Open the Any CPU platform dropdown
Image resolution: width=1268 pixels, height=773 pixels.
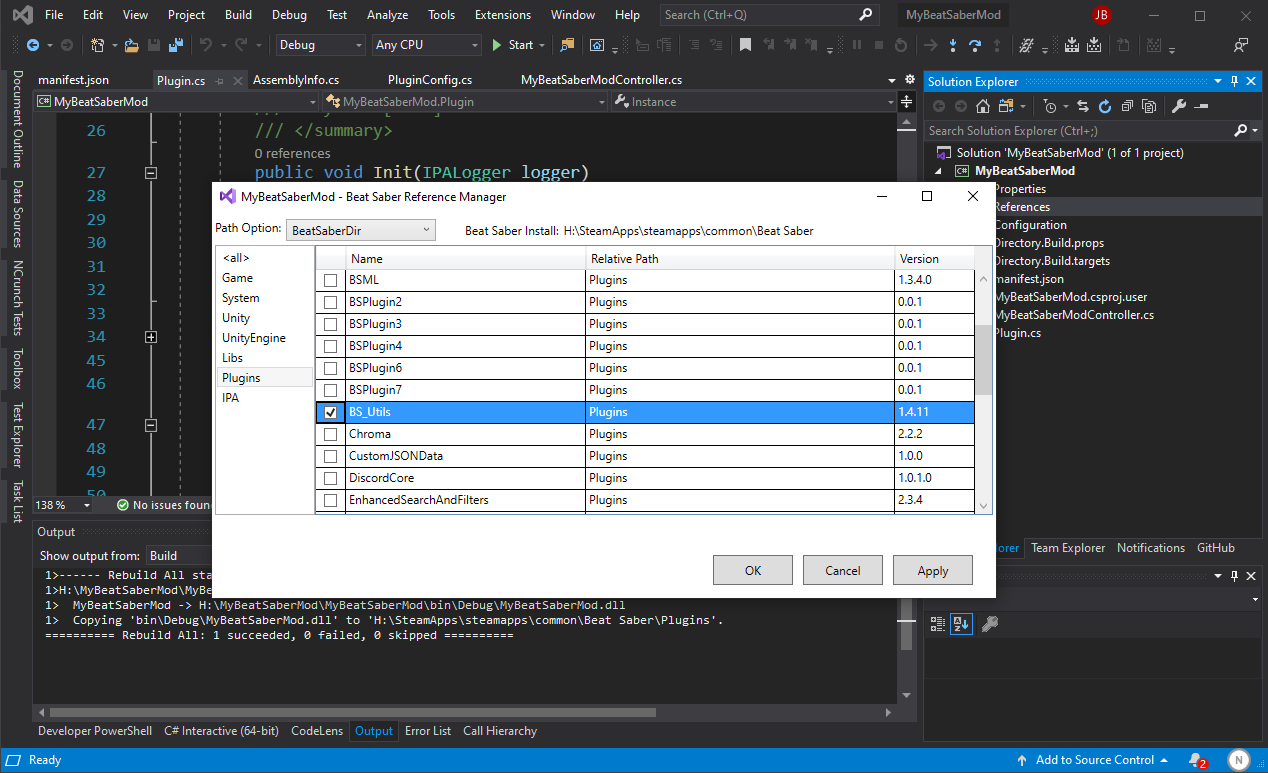(x=426, y=45)
